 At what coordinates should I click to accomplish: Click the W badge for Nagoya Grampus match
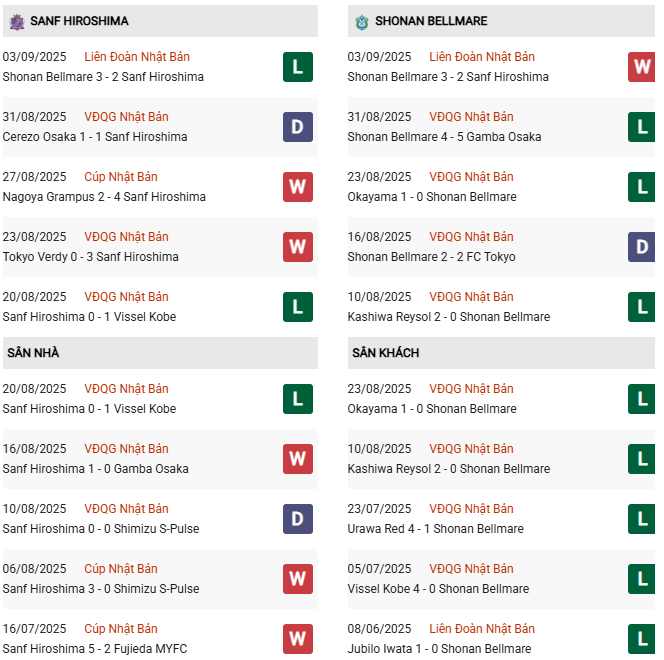coord(298,187)
